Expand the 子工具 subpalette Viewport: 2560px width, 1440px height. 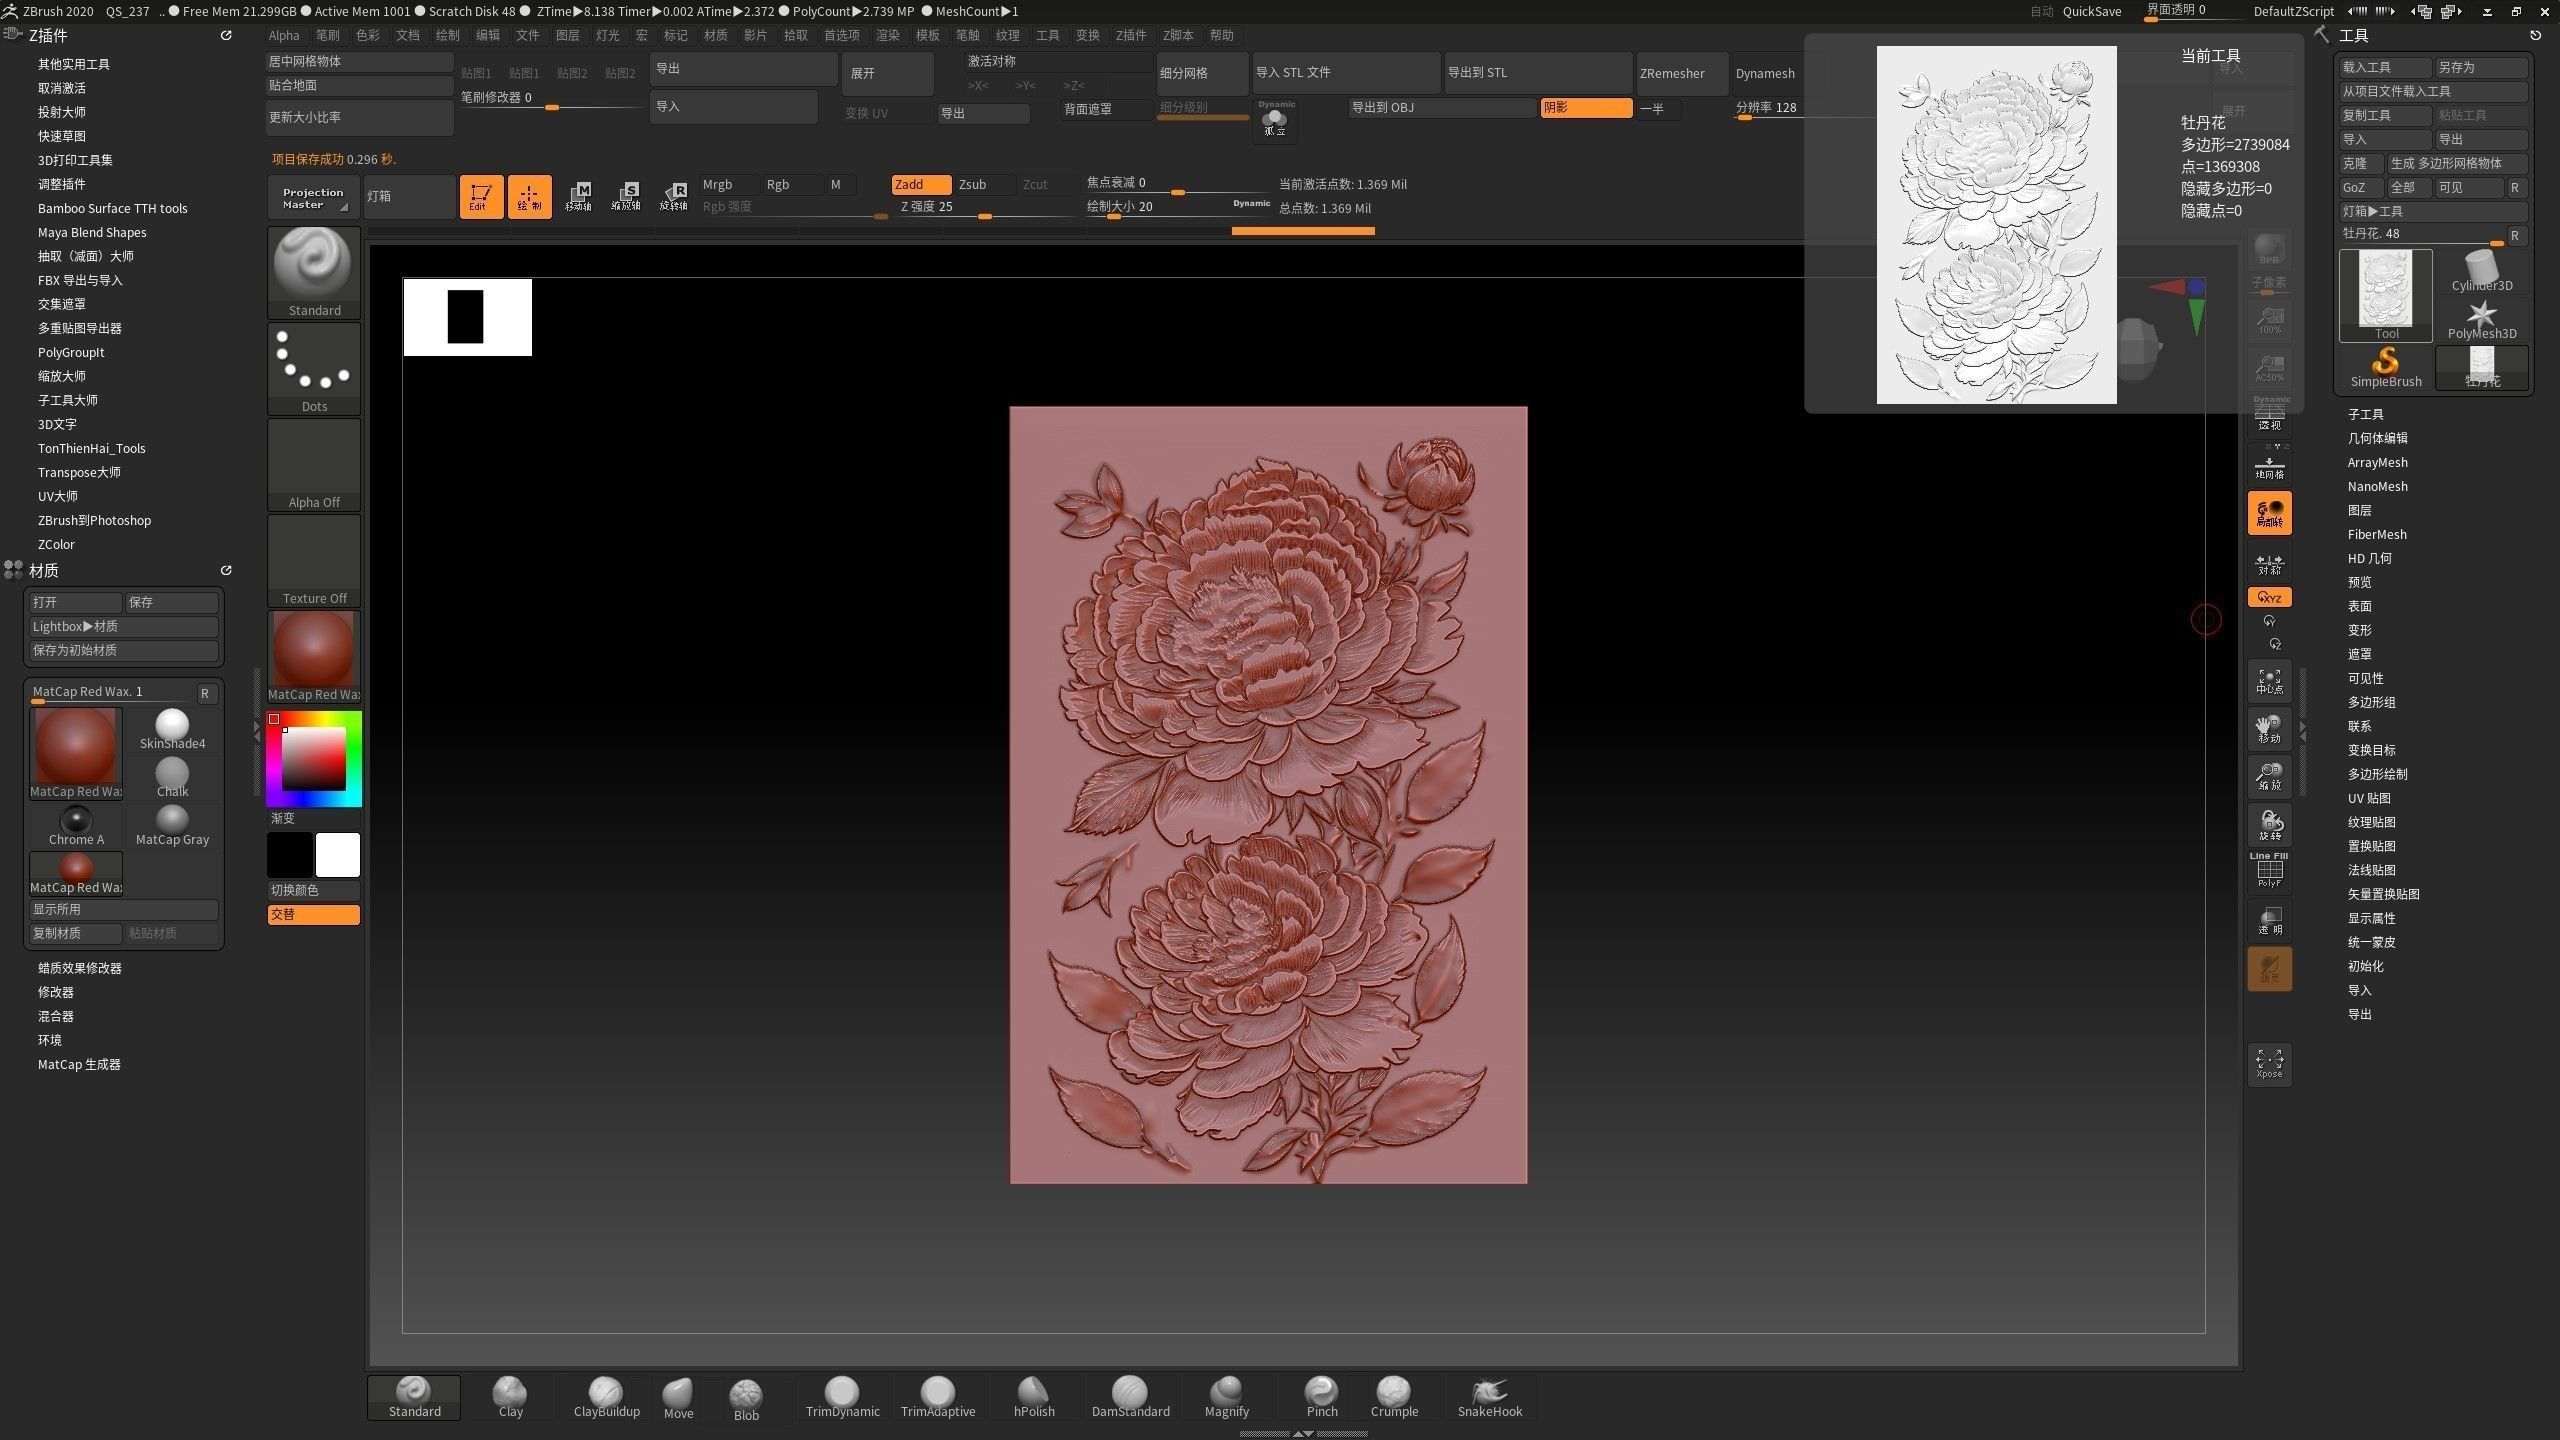pyautogui.click(x=2366, y=413)
